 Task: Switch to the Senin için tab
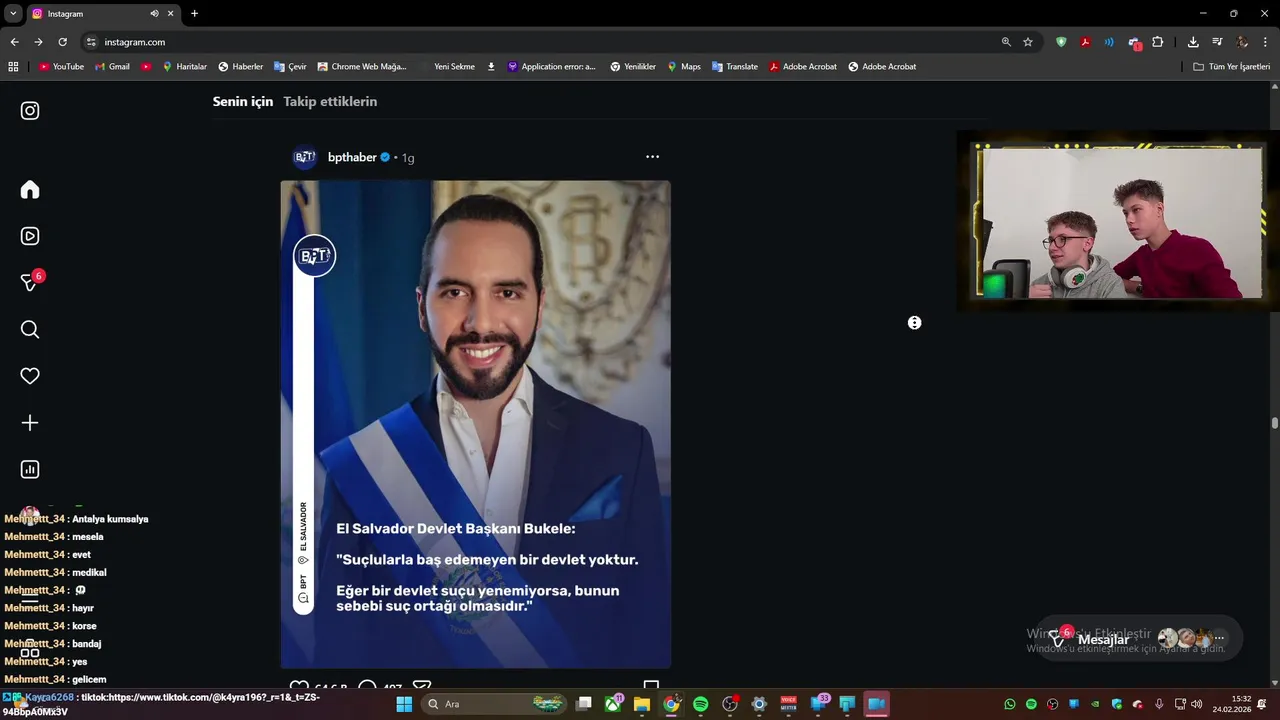242,101
